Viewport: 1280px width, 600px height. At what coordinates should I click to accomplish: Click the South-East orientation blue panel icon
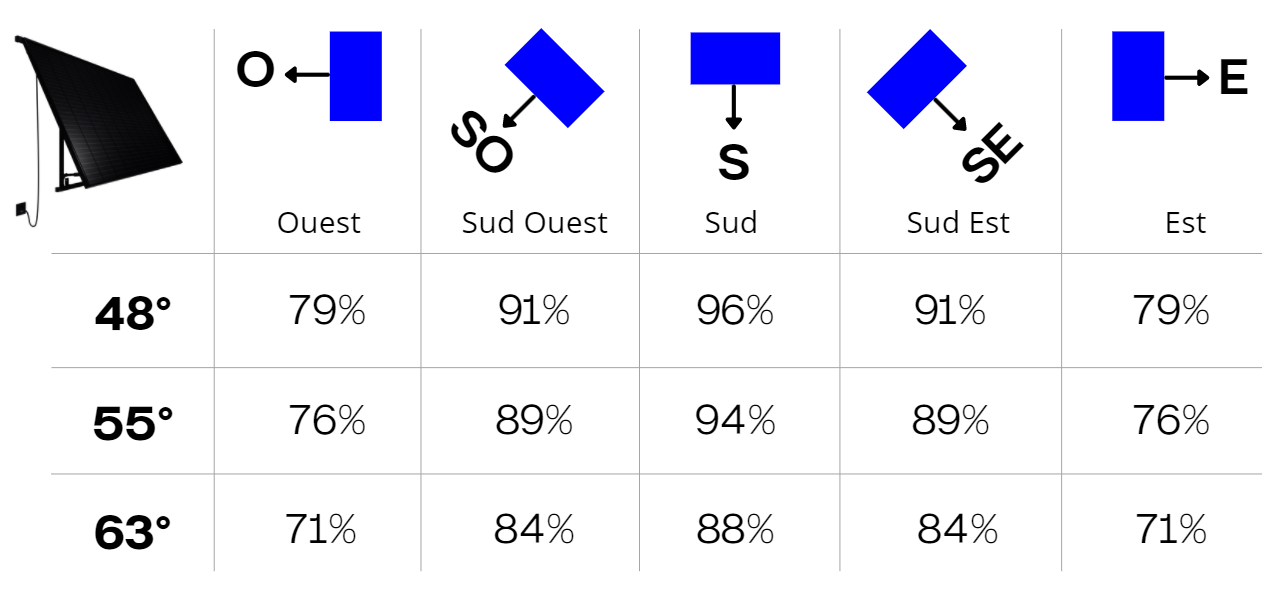point(916,78)
